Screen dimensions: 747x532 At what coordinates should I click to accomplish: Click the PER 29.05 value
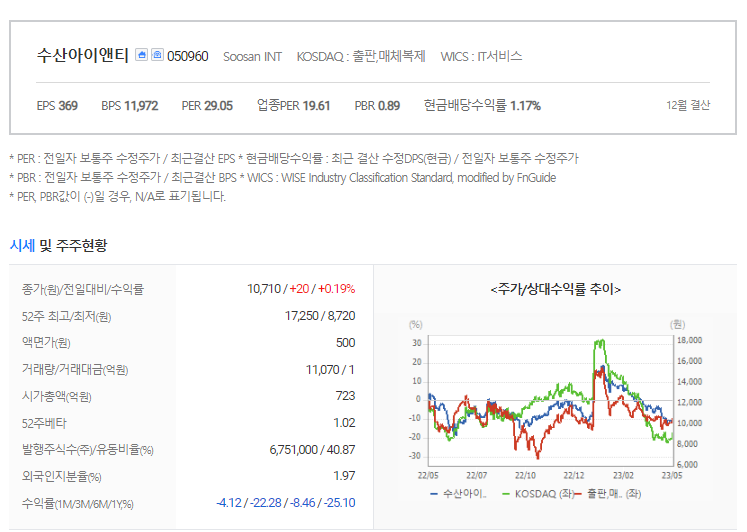coord(207,106)
